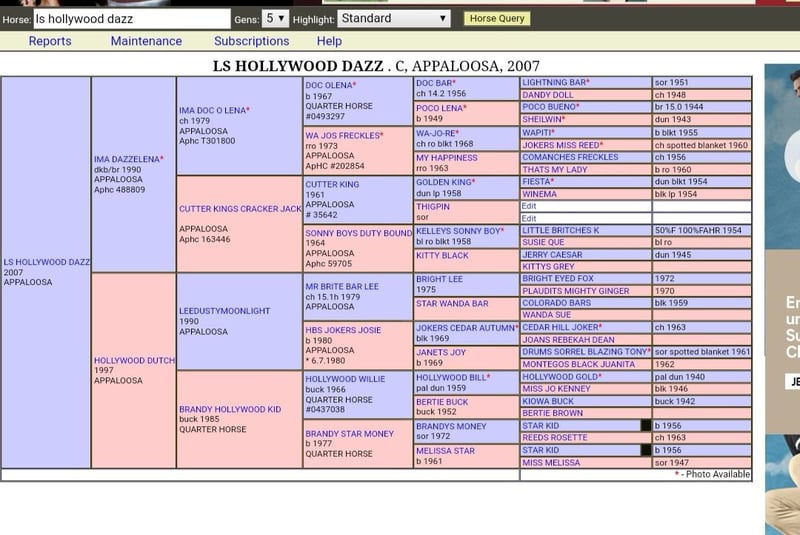Screen dimensions: 800x535
Task: Click the Brandy Hollywood Kid link
Action: point(229,409)
